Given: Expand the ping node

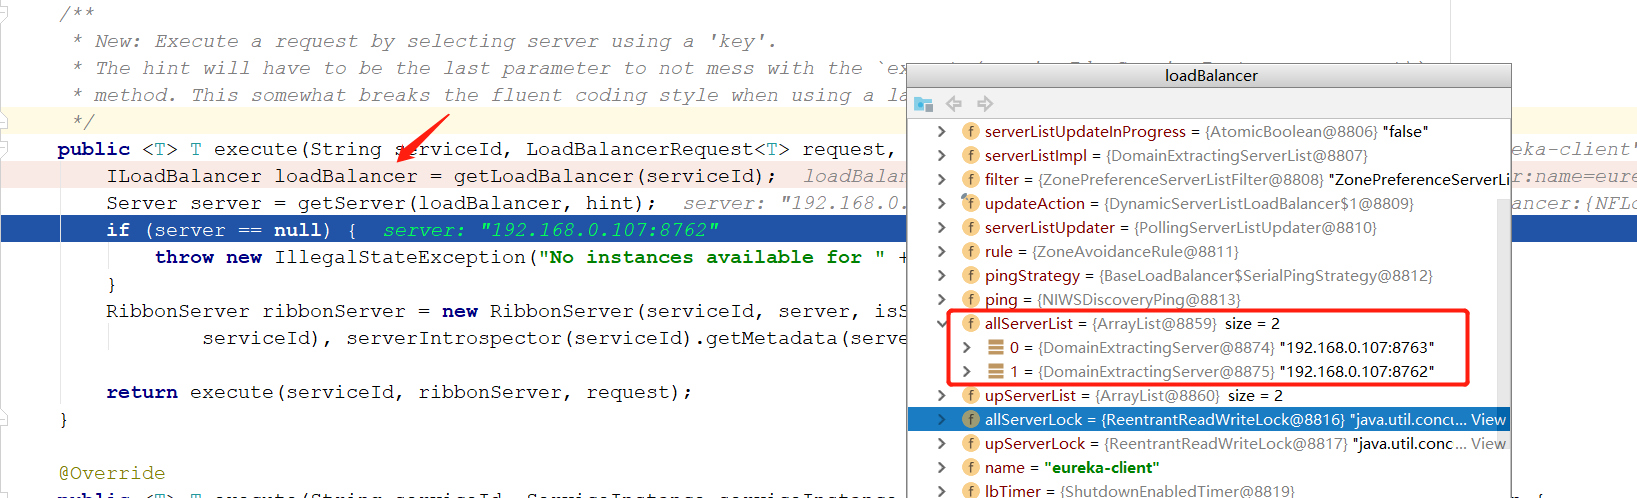Looking at the screenshot, I should 941,299.
